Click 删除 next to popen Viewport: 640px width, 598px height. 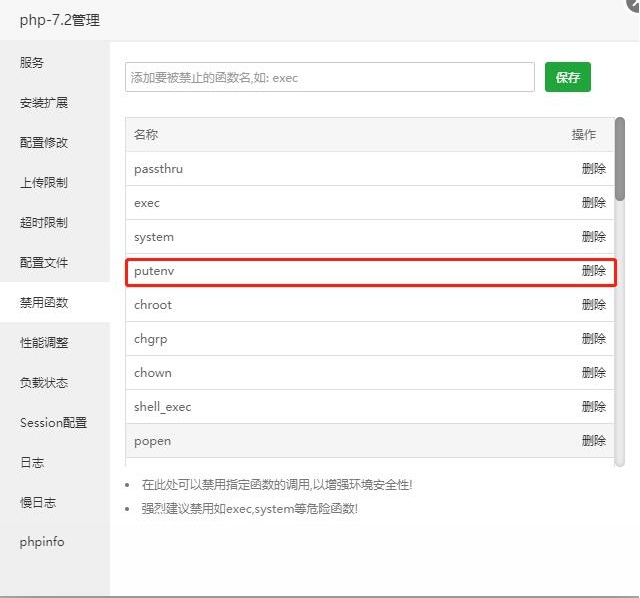coord(593,441)
